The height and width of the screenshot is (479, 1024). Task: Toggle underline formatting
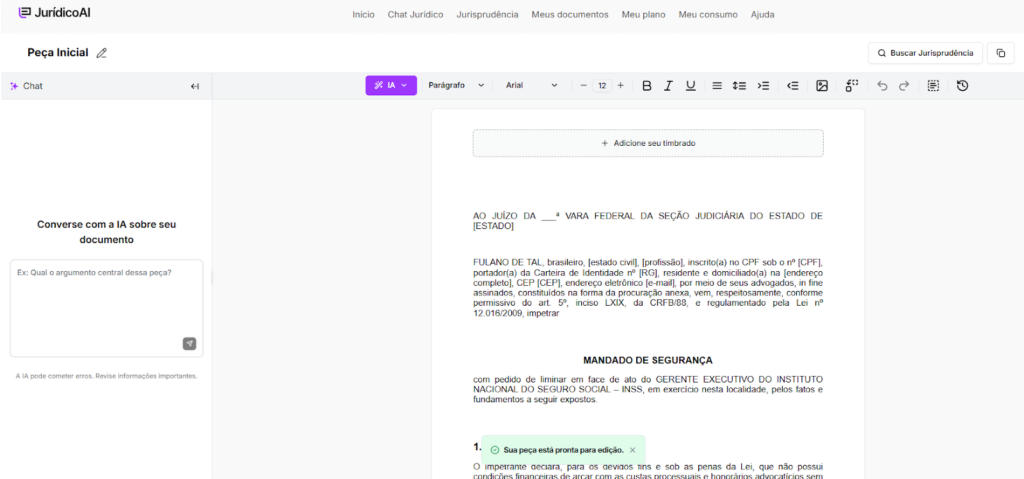pyautogui.click(x=690, y=86)
